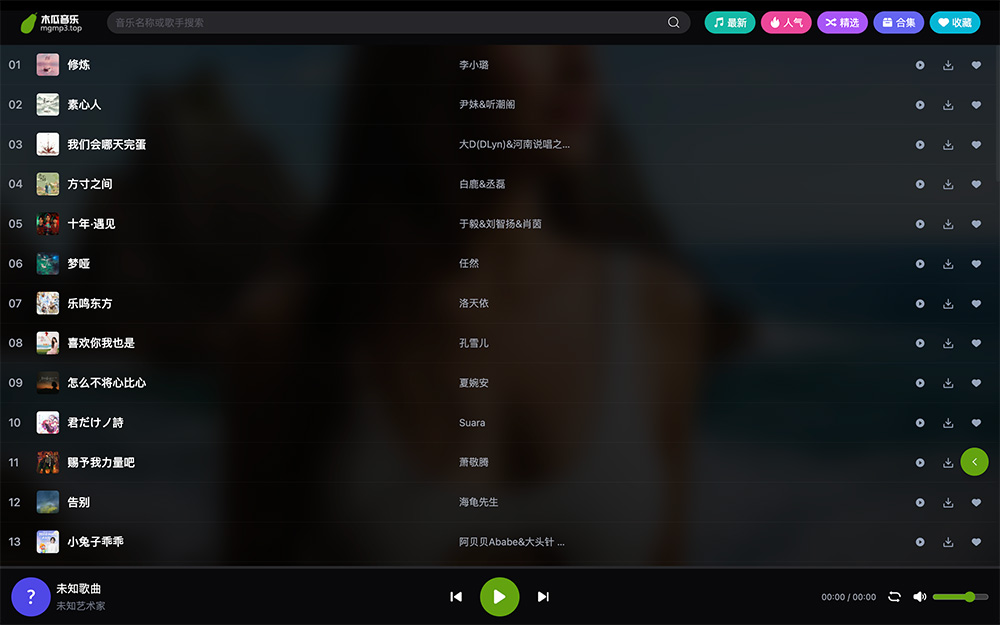Play the song 小兔子乖乖
Screen dimensions: 1000x625
click(920, 542)
